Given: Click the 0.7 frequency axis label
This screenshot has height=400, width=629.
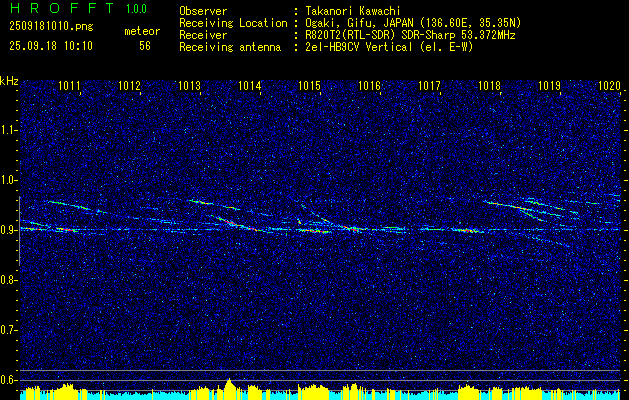Looking at the screenshot, I should (x=8, y=330).
